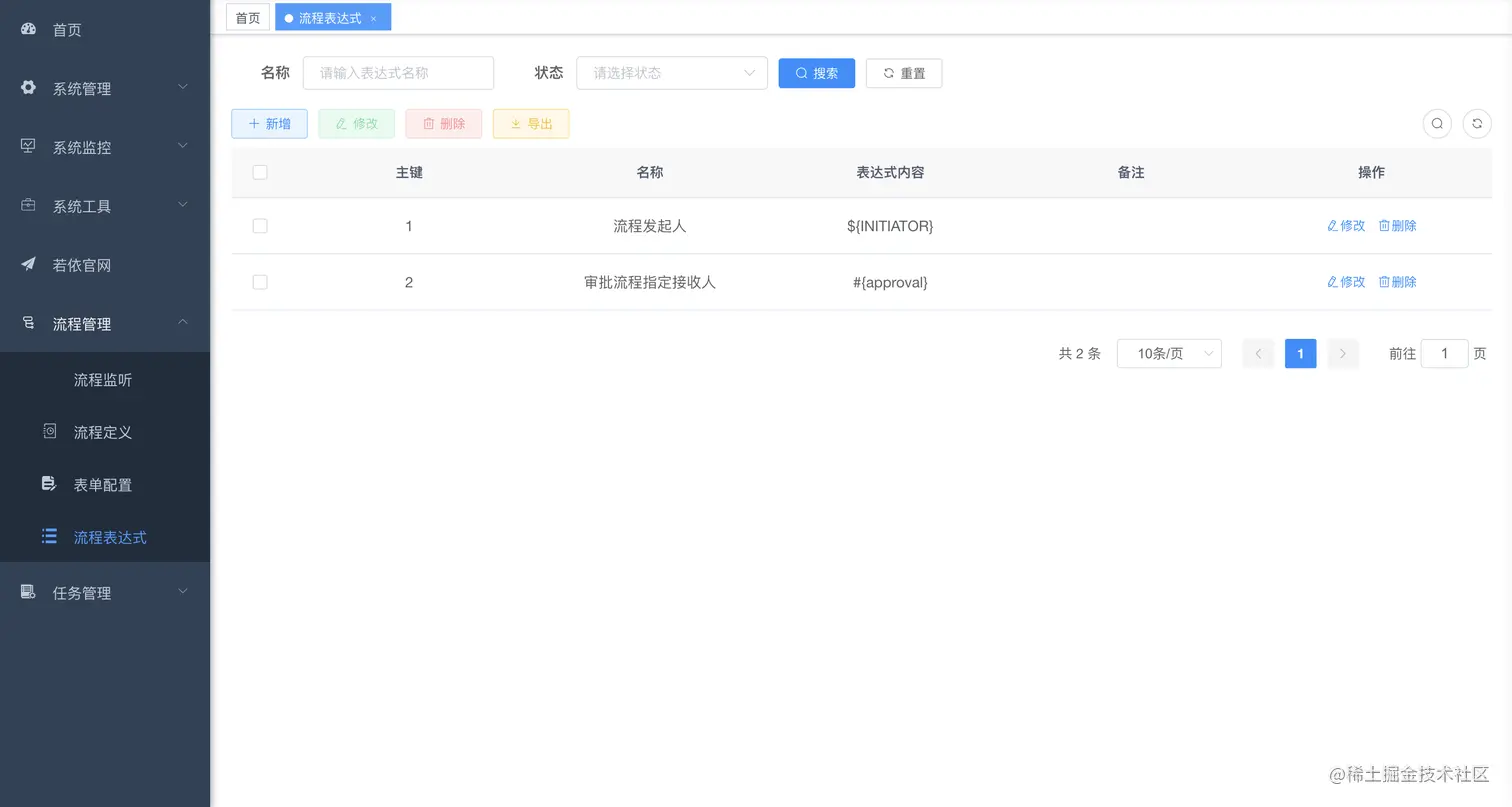Click the 搜索 button
This screenshot has height=807, width=1512.
click(x=817, y=73)
